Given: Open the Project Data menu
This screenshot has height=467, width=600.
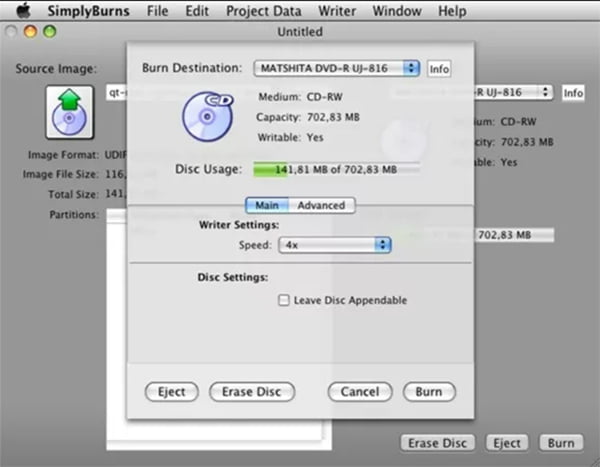Looking at the screenshot, I should coord(264,11).
